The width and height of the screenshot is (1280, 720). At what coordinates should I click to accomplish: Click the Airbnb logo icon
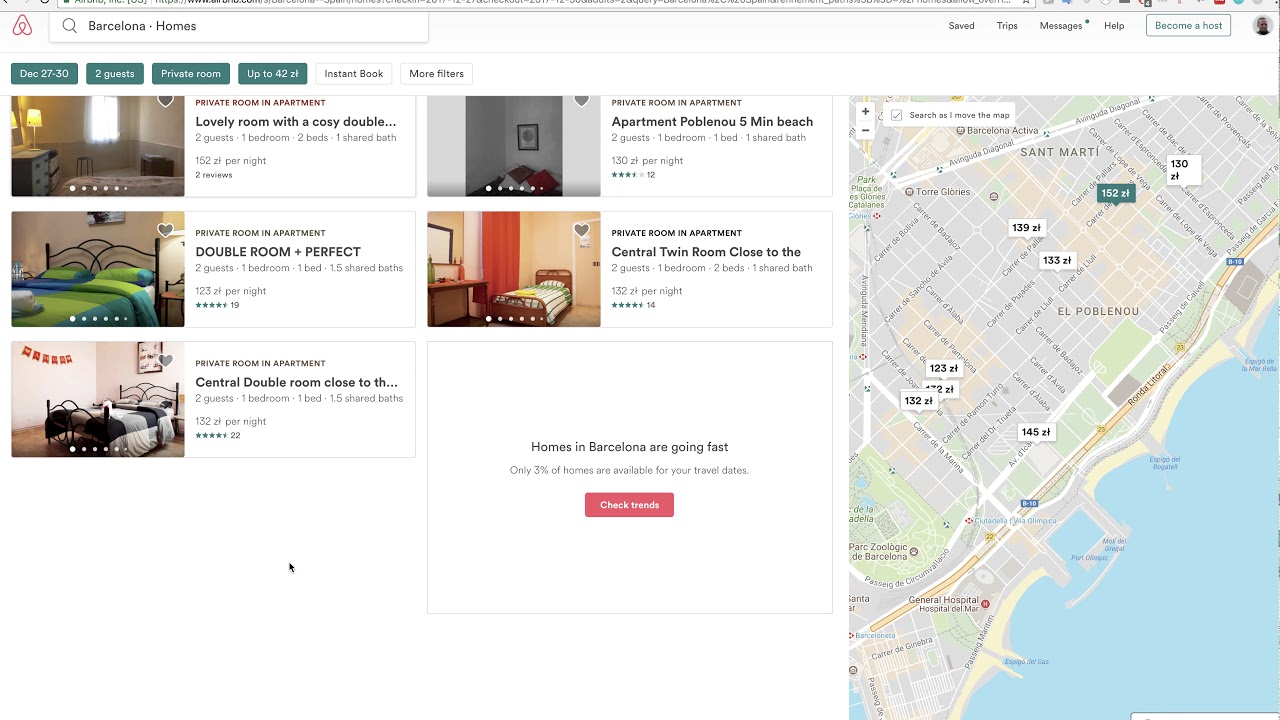point(22,26)
